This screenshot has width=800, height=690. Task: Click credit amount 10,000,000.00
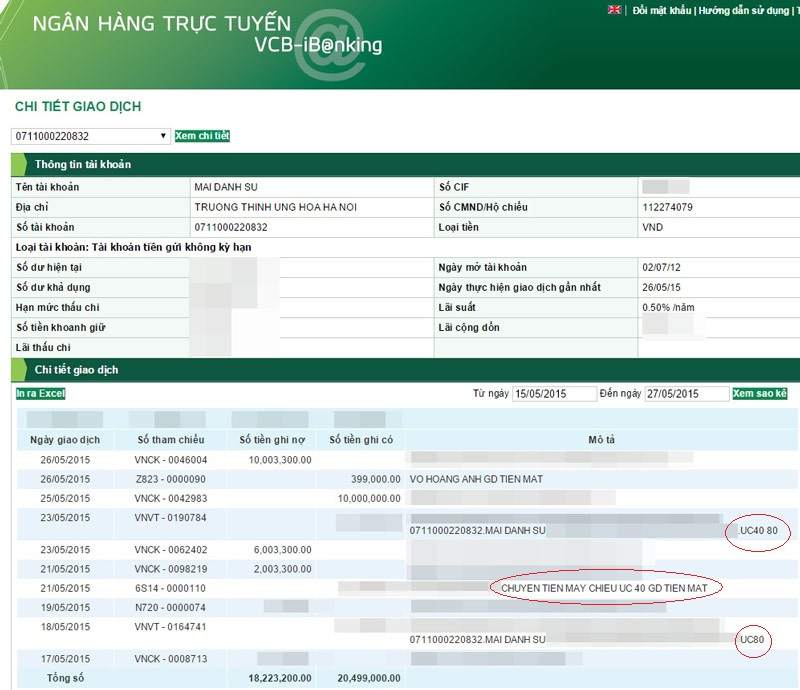click(369, 499)
